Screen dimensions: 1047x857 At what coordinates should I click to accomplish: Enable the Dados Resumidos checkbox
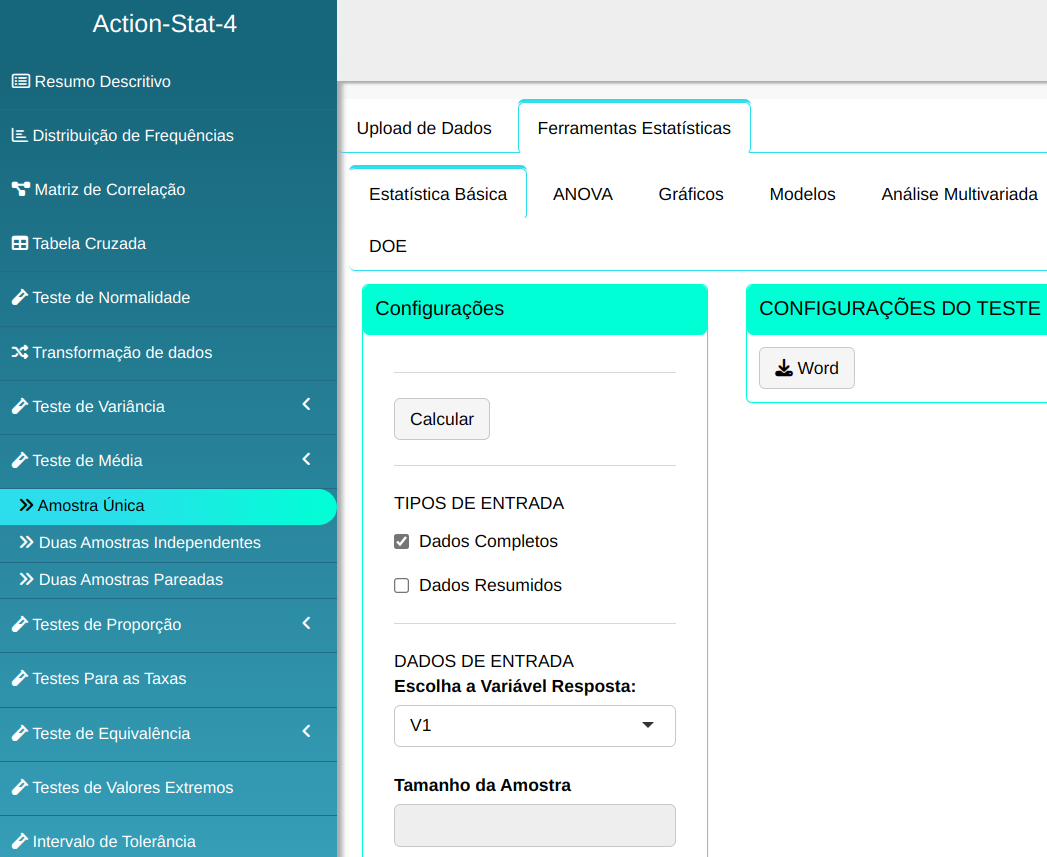402,586
